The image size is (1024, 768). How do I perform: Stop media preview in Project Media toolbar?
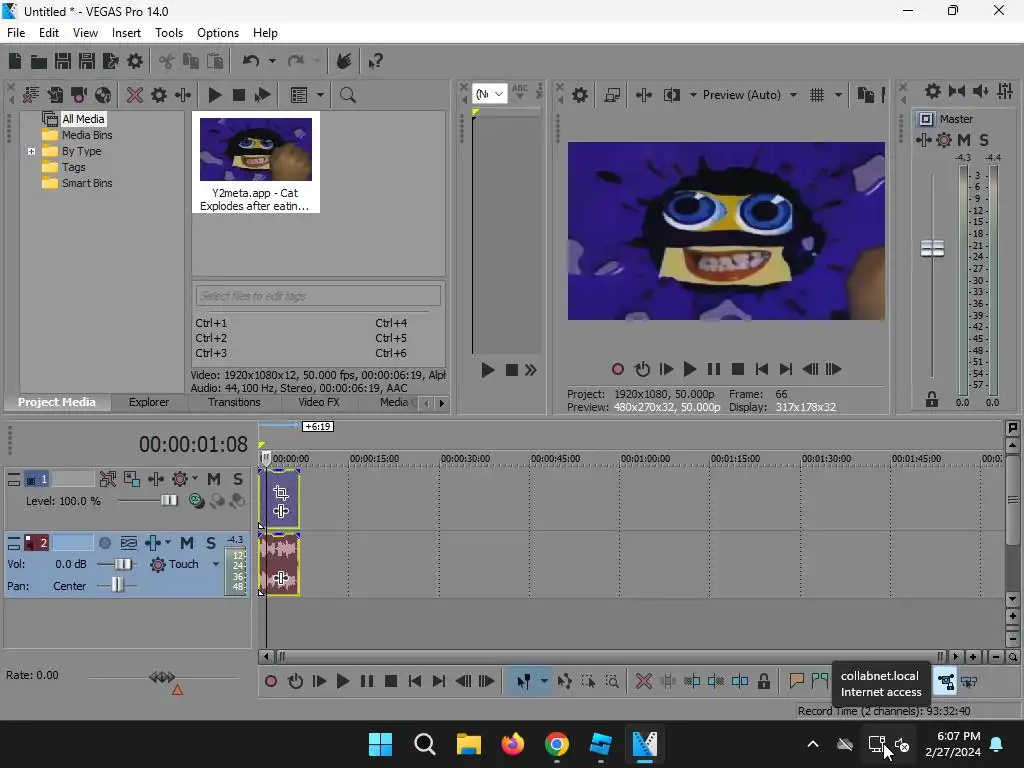point(239,95)
